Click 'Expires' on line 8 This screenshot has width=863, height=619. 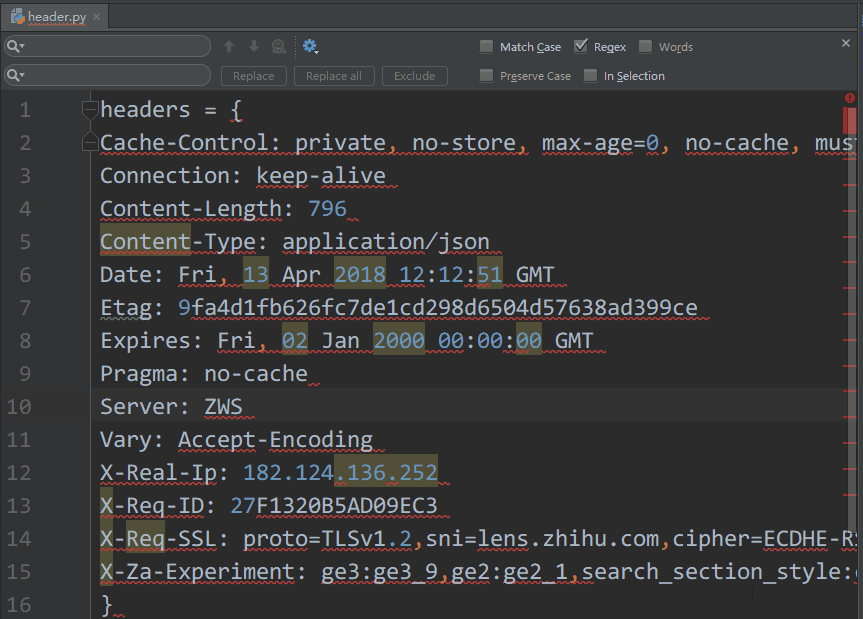pos(145,341)
